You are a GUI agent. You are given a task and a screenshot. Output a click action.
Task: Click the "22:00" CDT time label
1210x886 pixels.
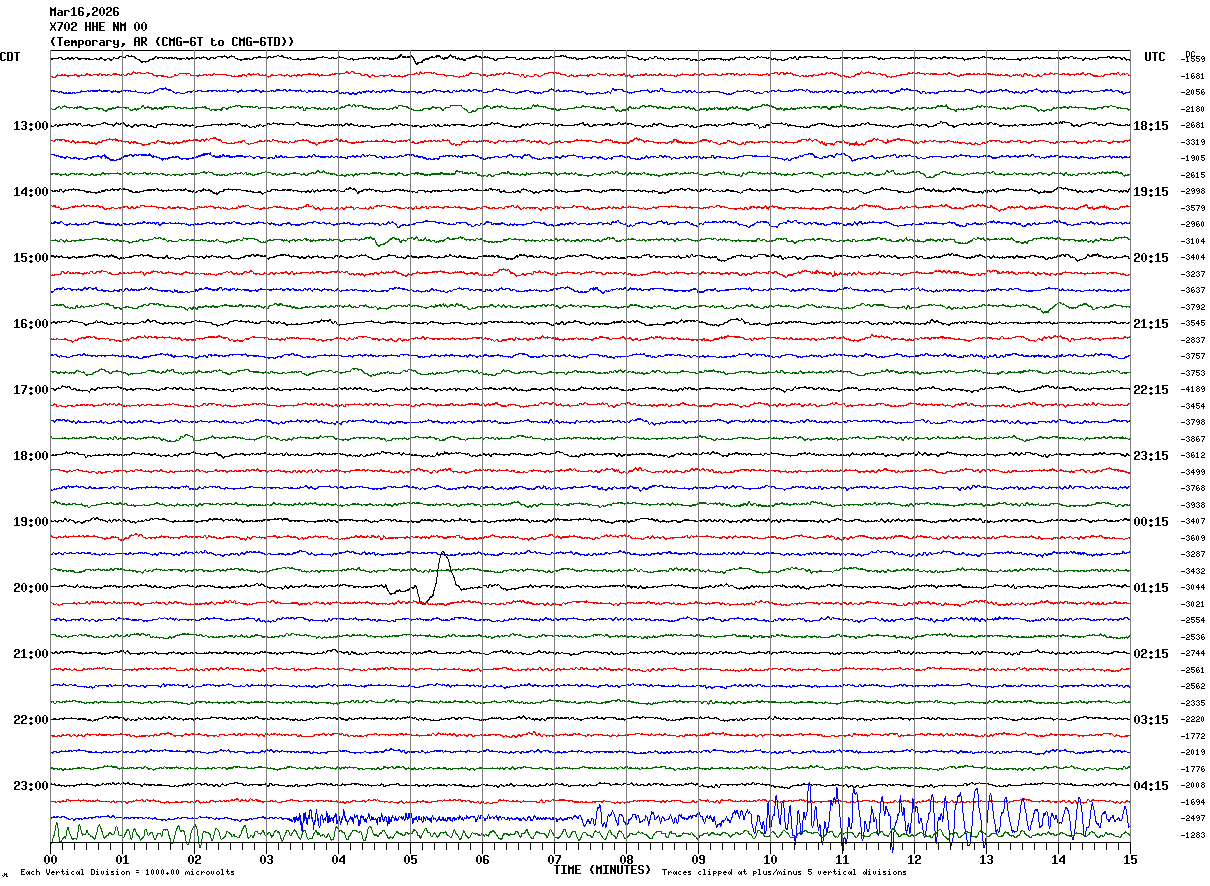click(x=30, y=720)
